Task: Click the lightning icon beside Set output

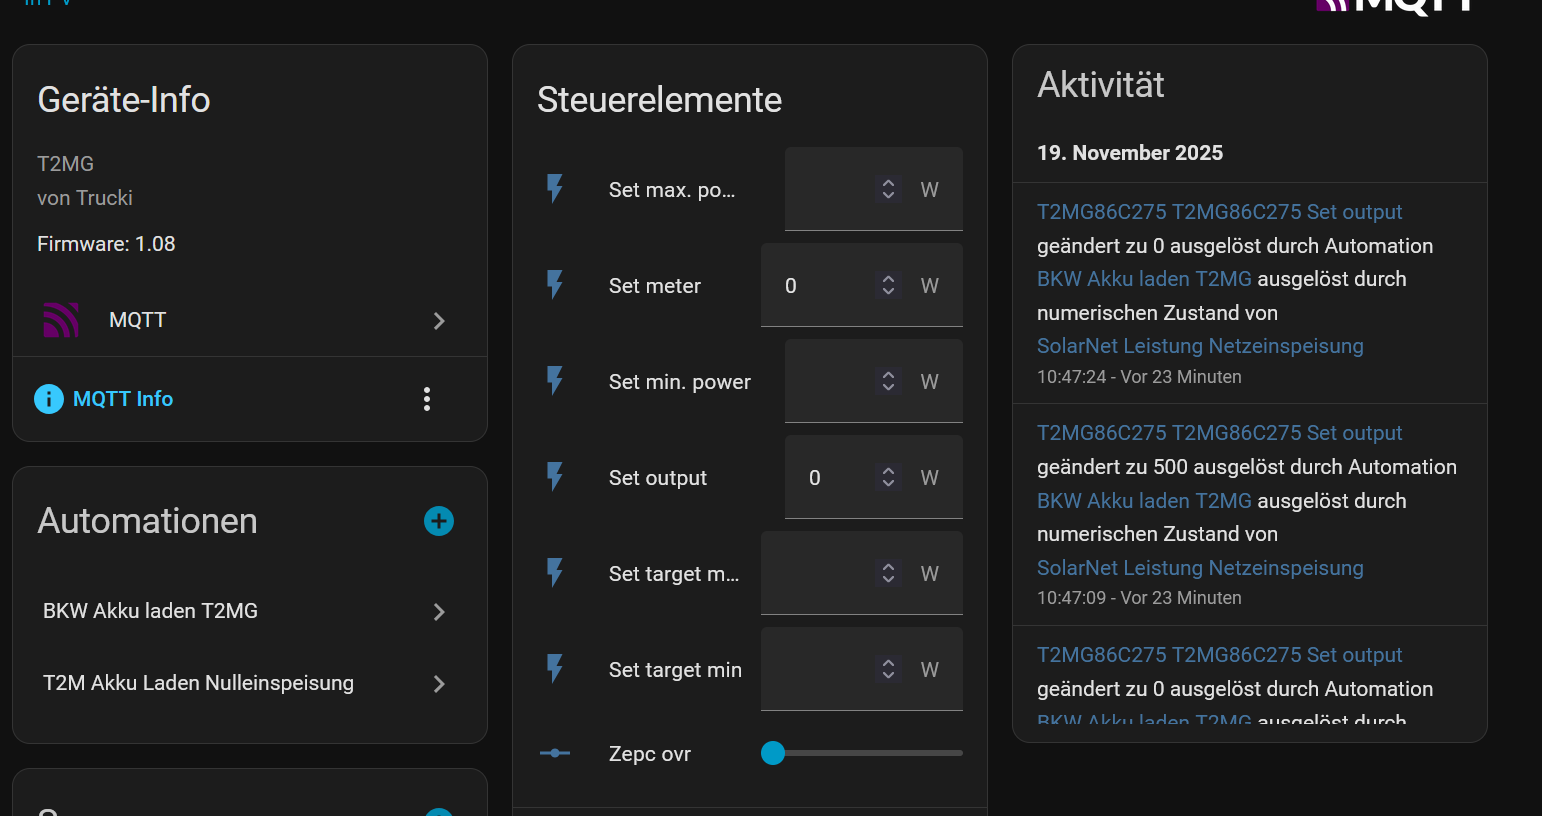Action: pos(555,477)
